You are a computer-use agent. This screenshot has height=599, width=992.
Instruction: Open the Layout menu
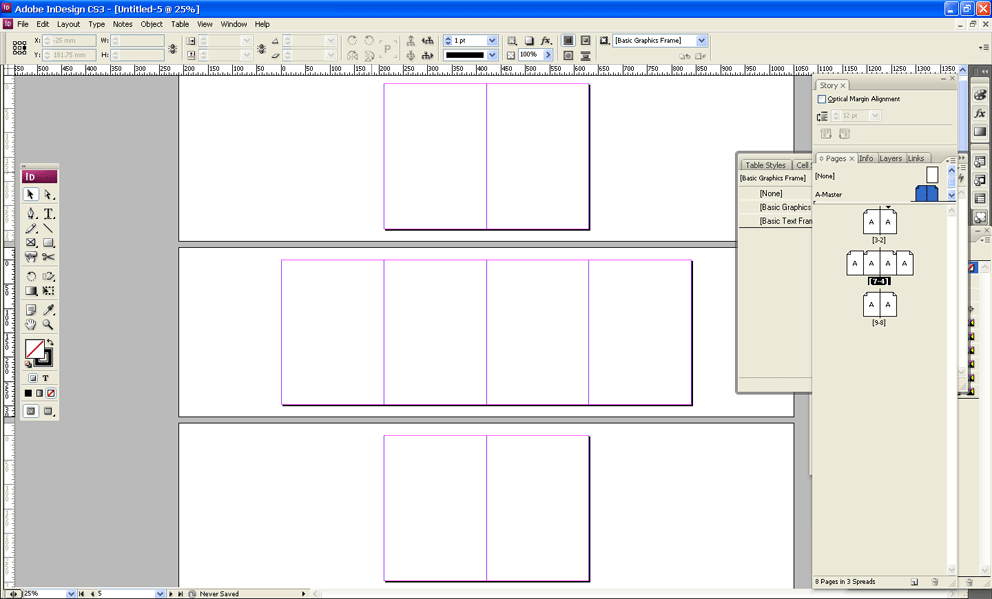(x=68, y=24)
